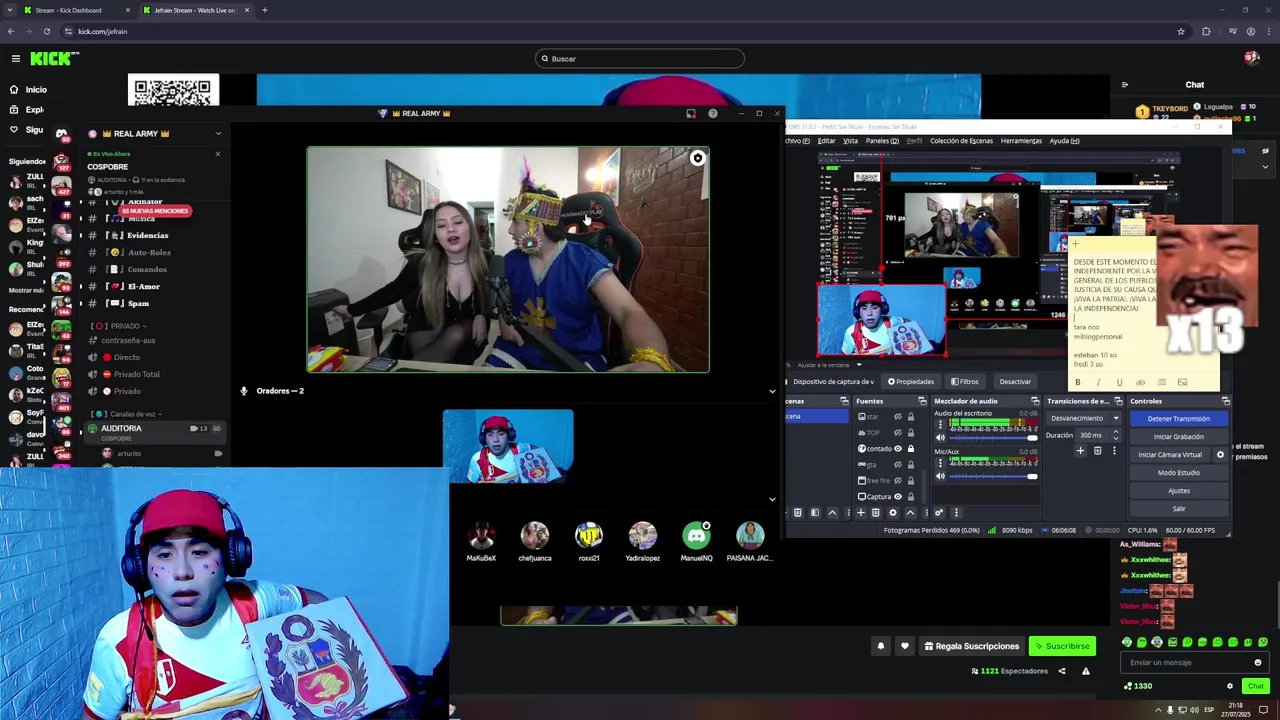Click OBS Propiedades button
Image resolution: width=1280 pixels, height=720 pixels.
911,381
